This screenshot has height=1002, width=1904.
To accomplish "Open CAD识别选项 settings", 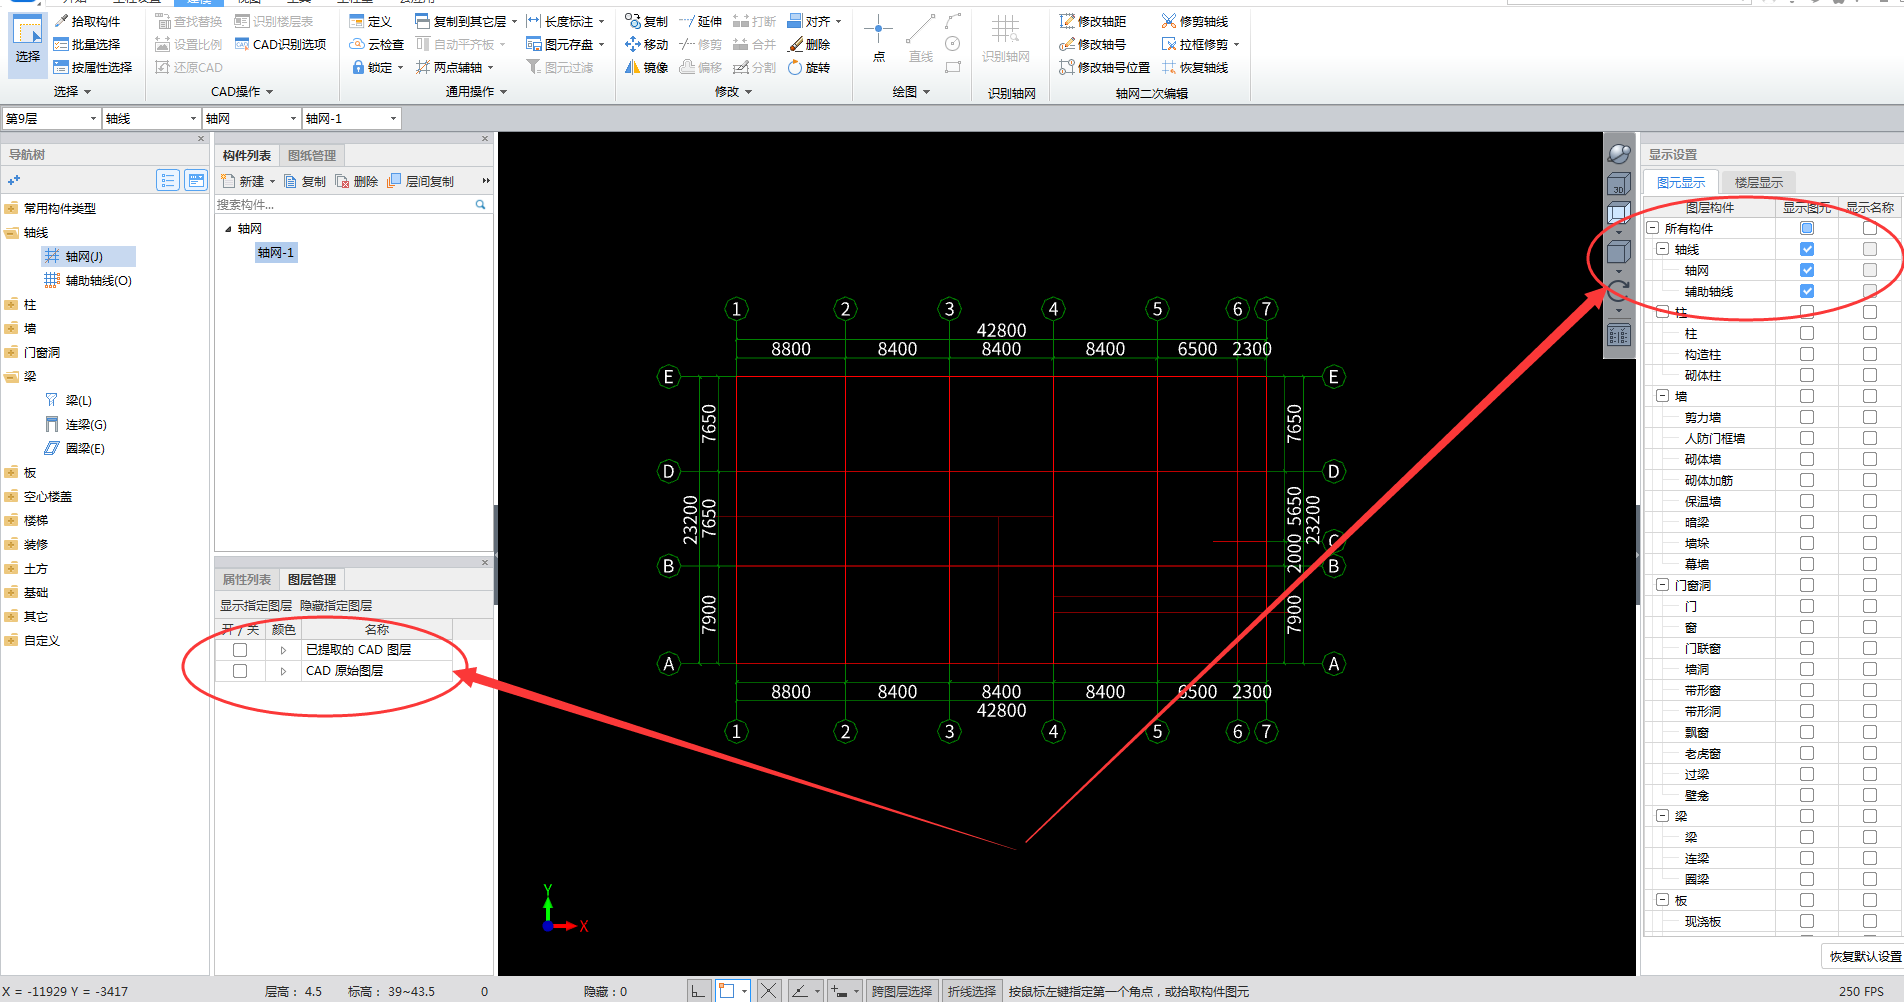I will (x=280, y=44).
